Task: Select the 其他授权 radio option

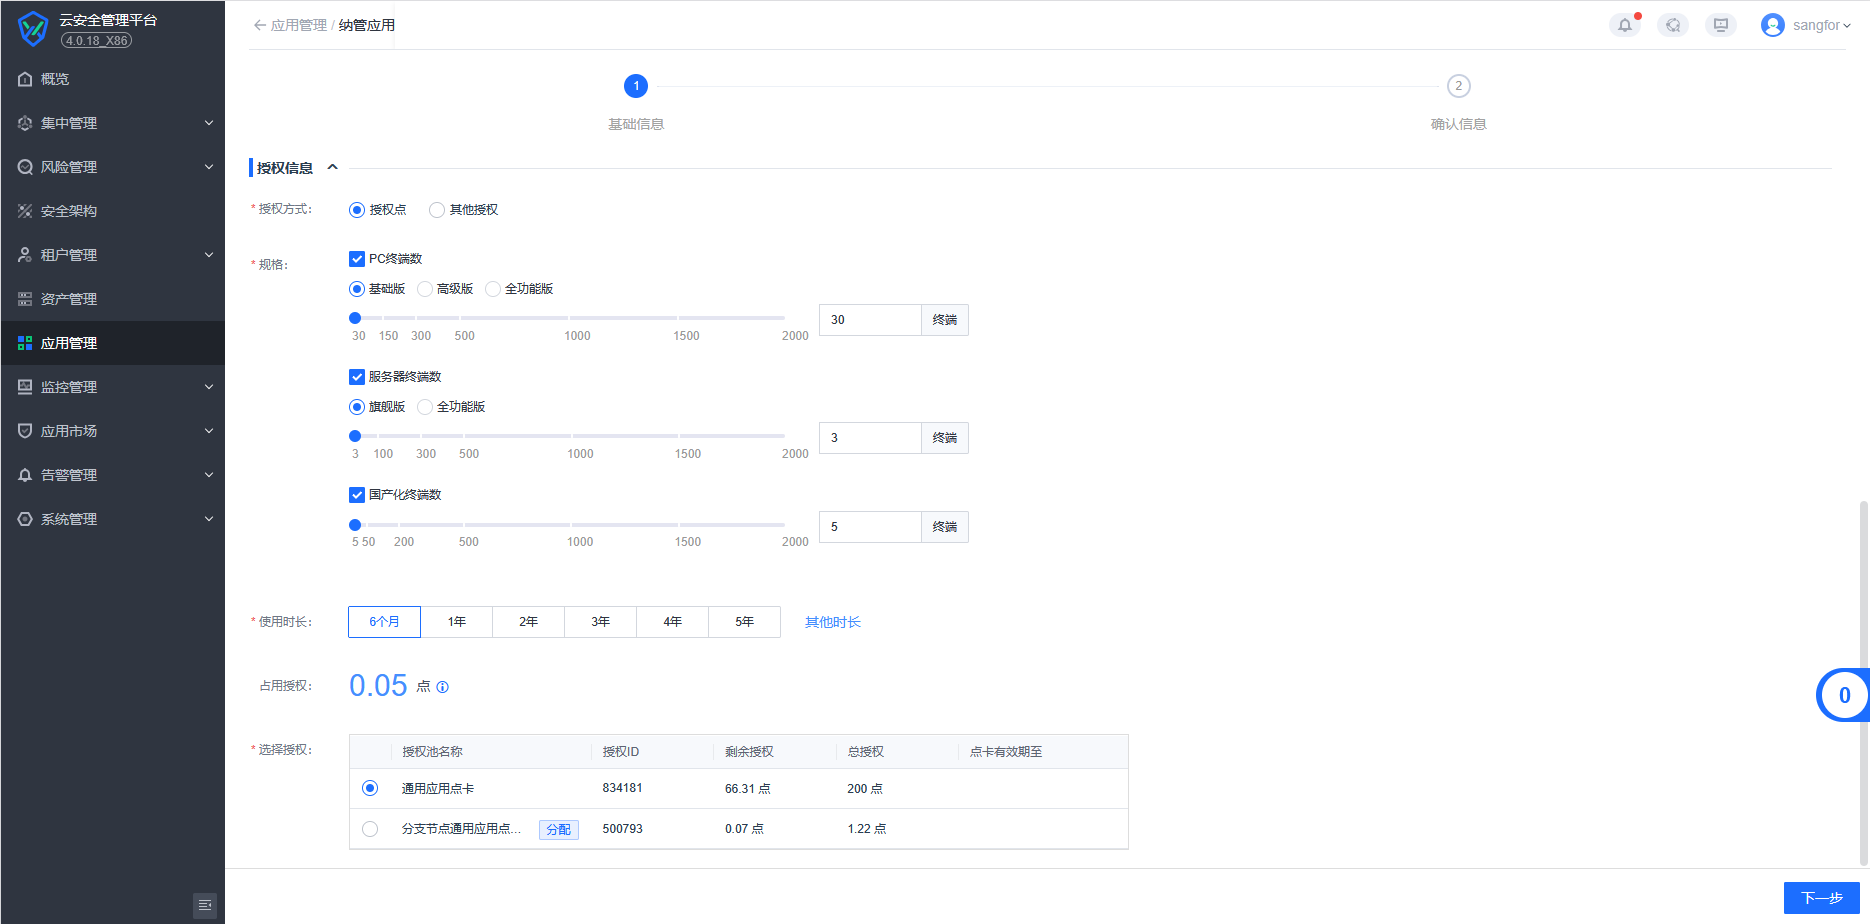Action: click(x=437, y=210)
